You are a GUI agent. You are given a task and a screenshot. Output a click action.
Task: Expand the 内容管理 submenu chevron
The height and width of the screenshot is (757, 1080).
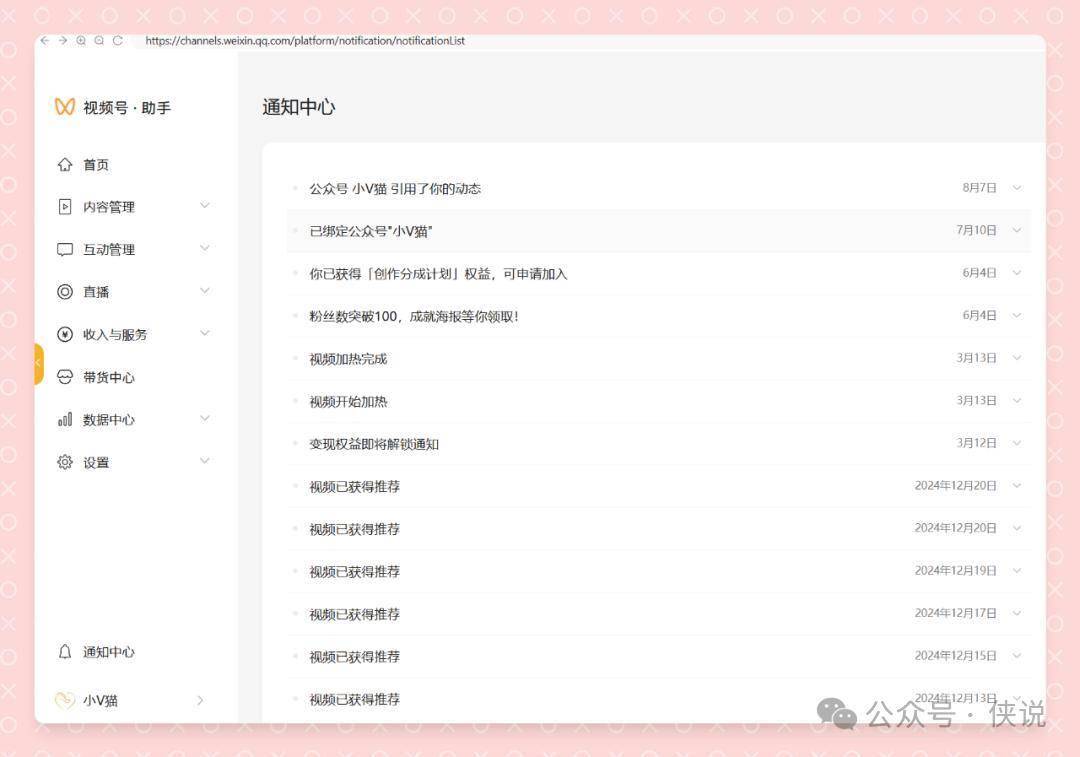point(204,206)
